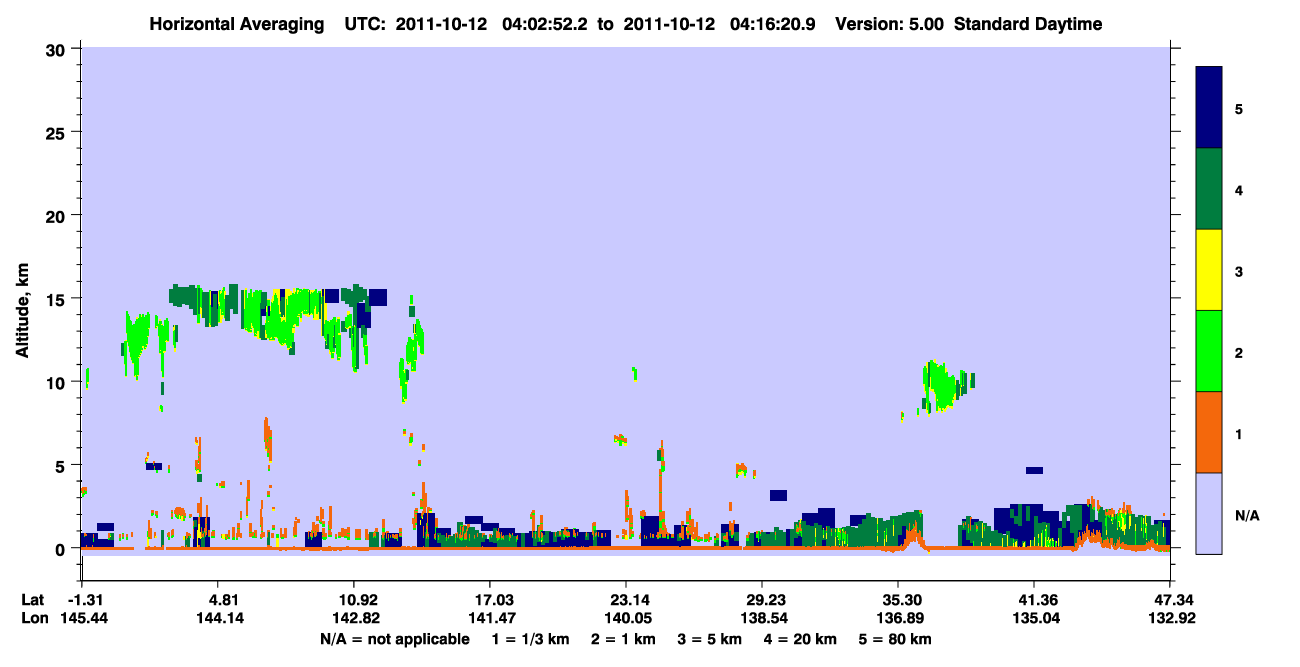This screenshot has height=667, width=1300.
Task: Click longitude value 135.04
Action: (x=1034, y=619)
